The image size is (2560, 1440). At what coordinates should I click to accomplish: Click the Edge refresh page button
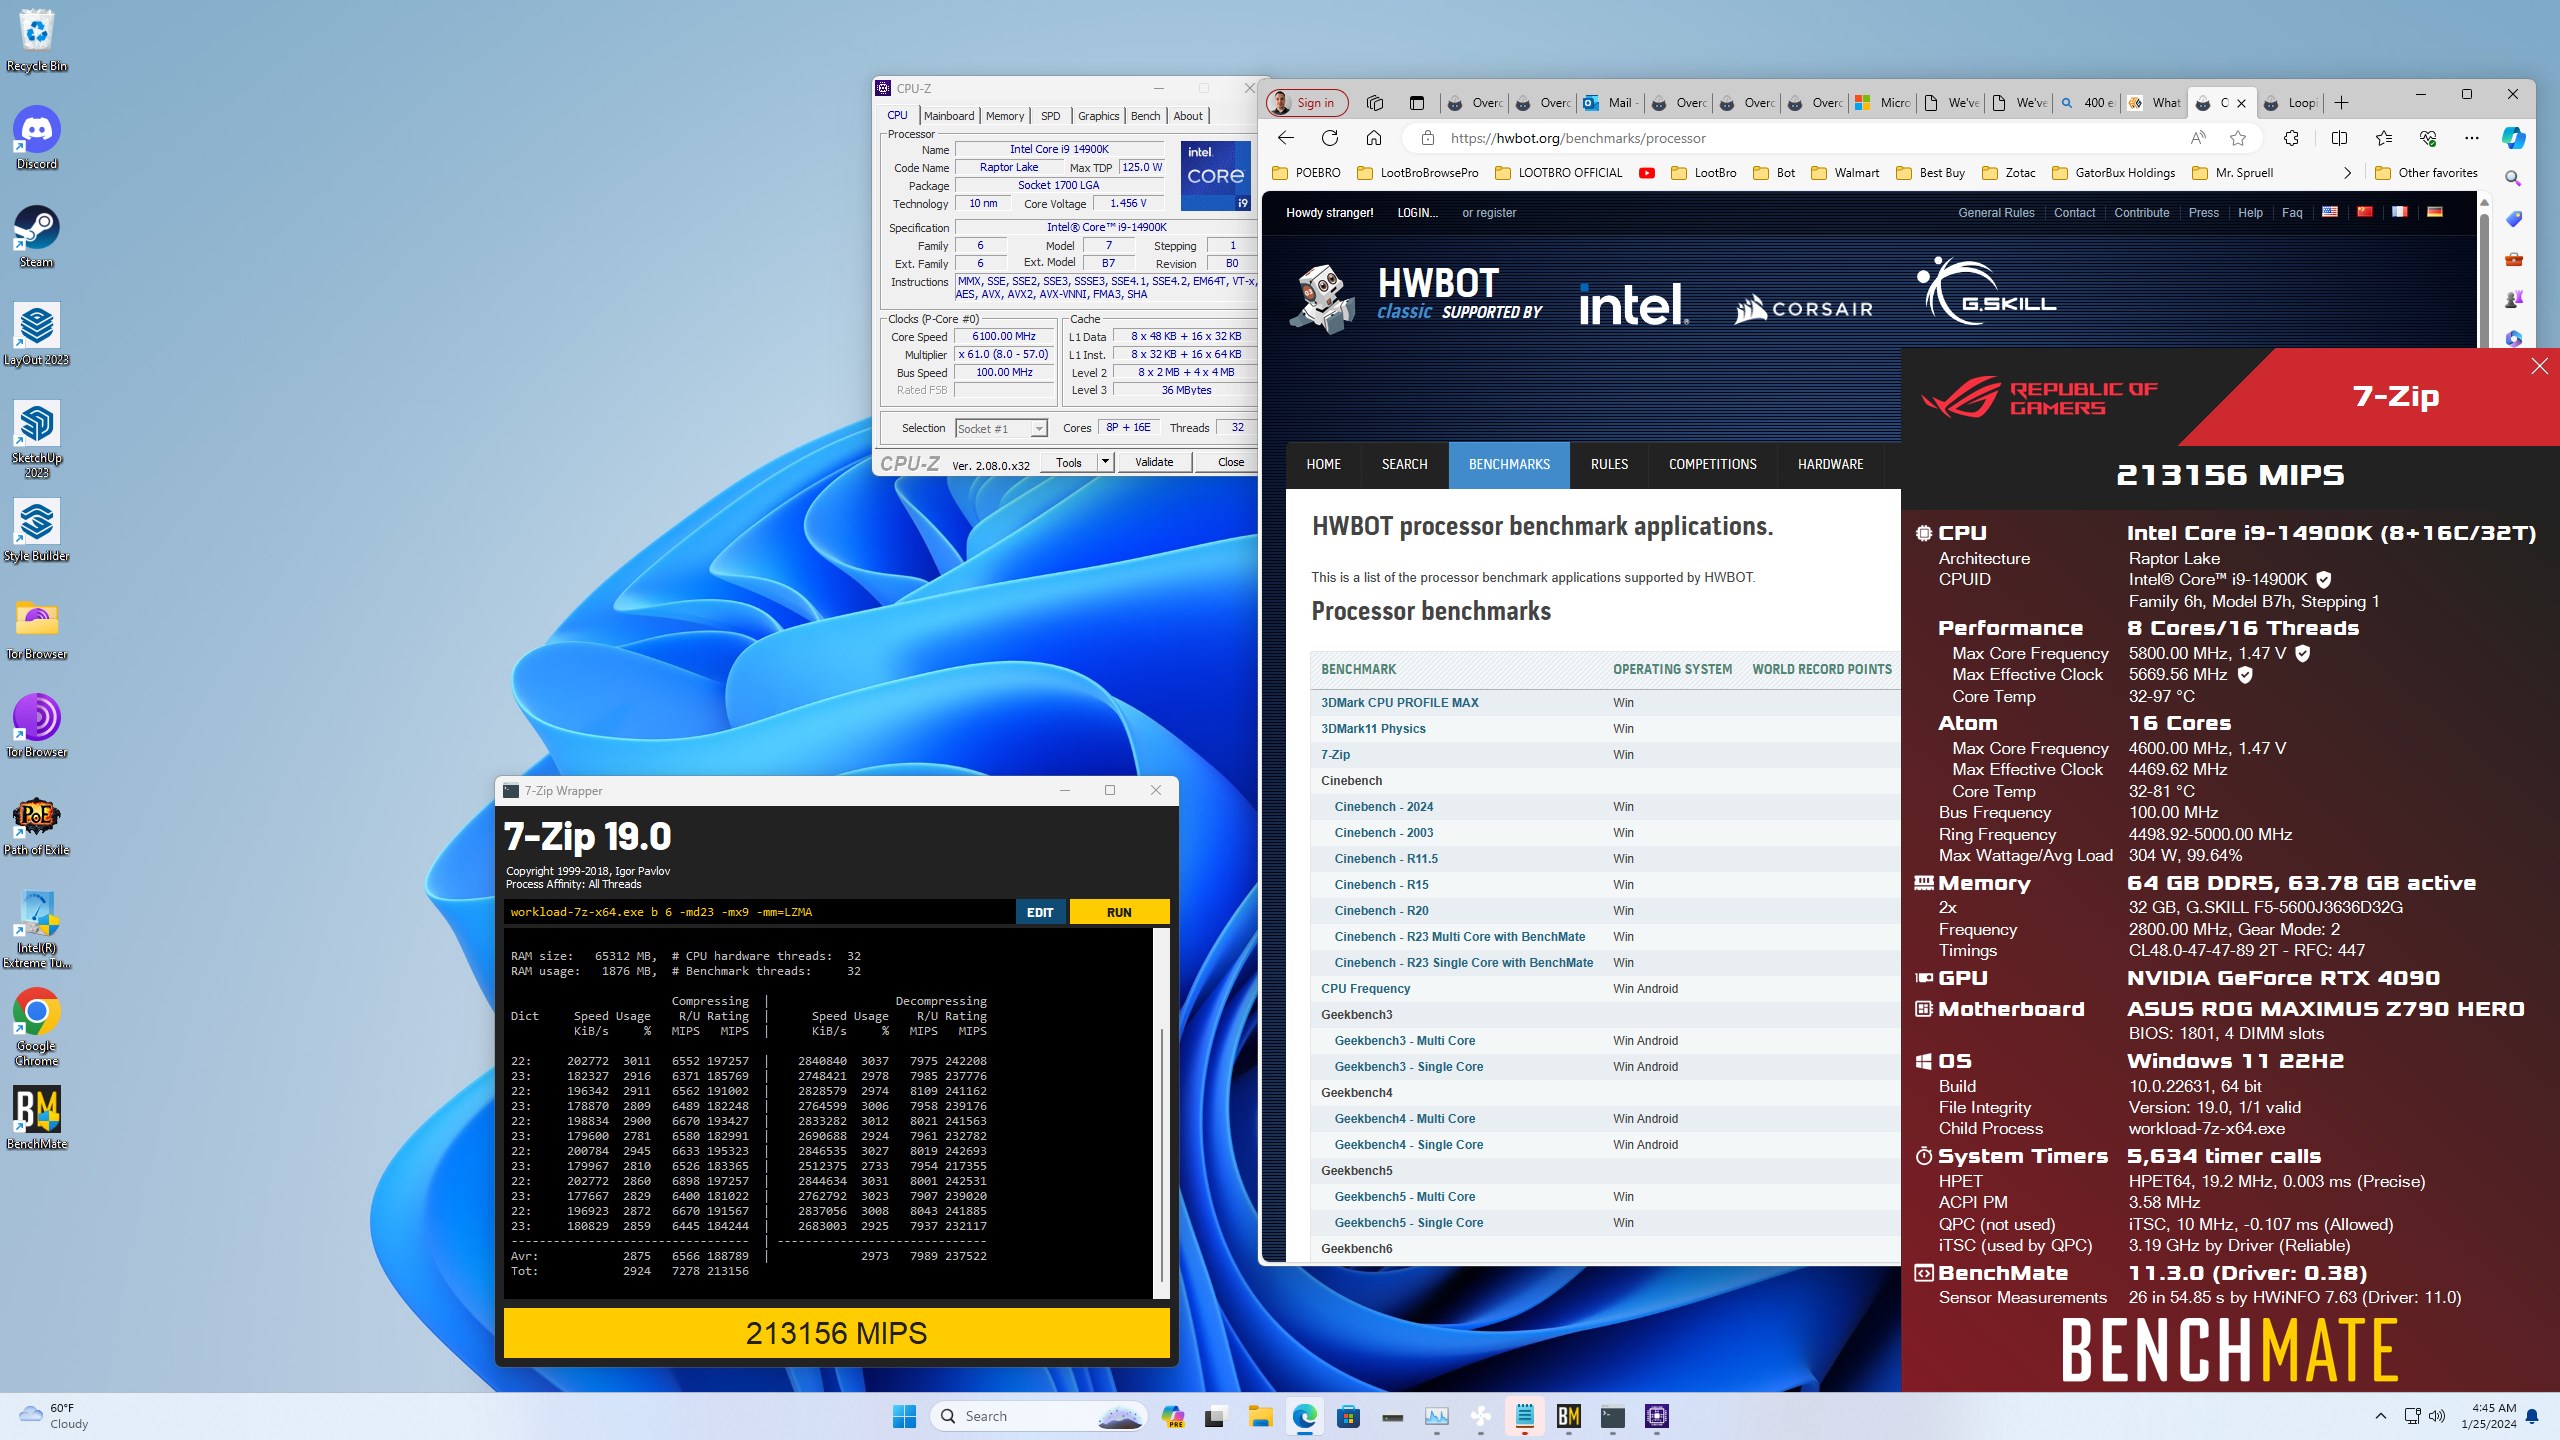(x=1329, y=138)
